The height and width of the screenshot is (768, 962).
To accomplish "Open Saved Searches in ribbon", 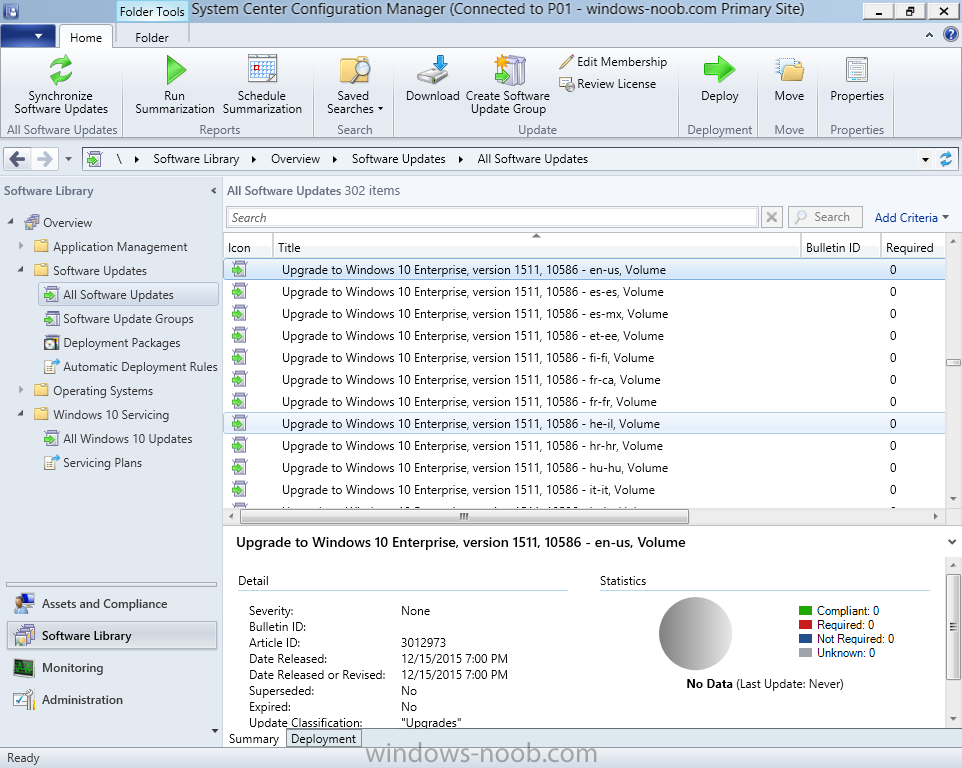I will pyautogui.click(x=354, y=85).
